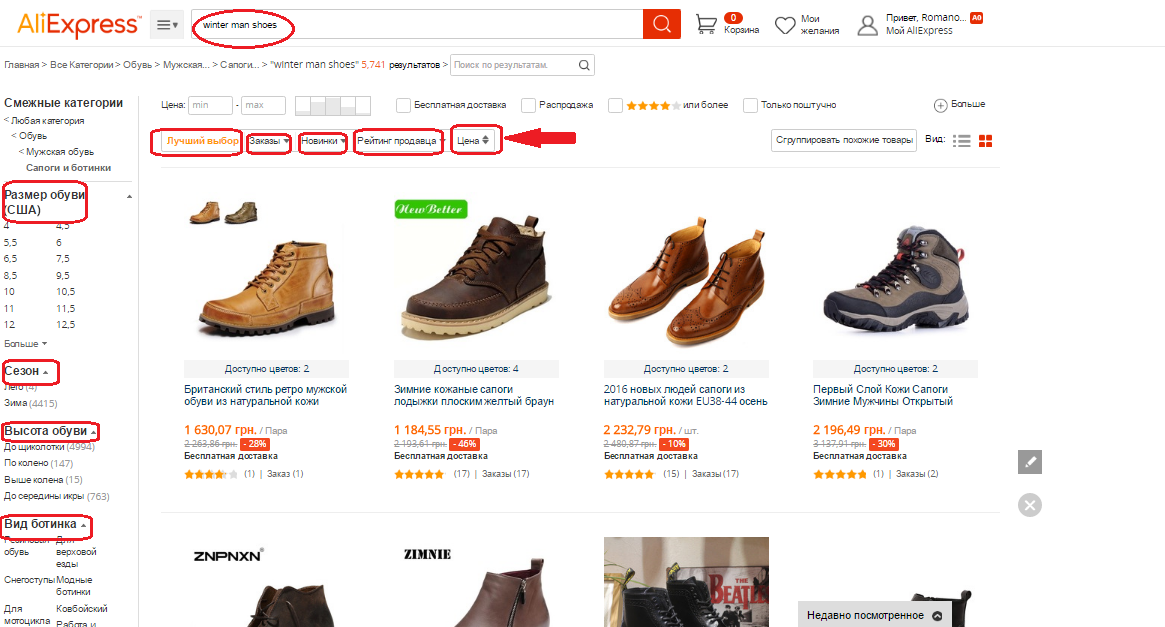1165x627 pixels.
Task: Toggle Только поштучно checkbox
Action: point(750,105)
